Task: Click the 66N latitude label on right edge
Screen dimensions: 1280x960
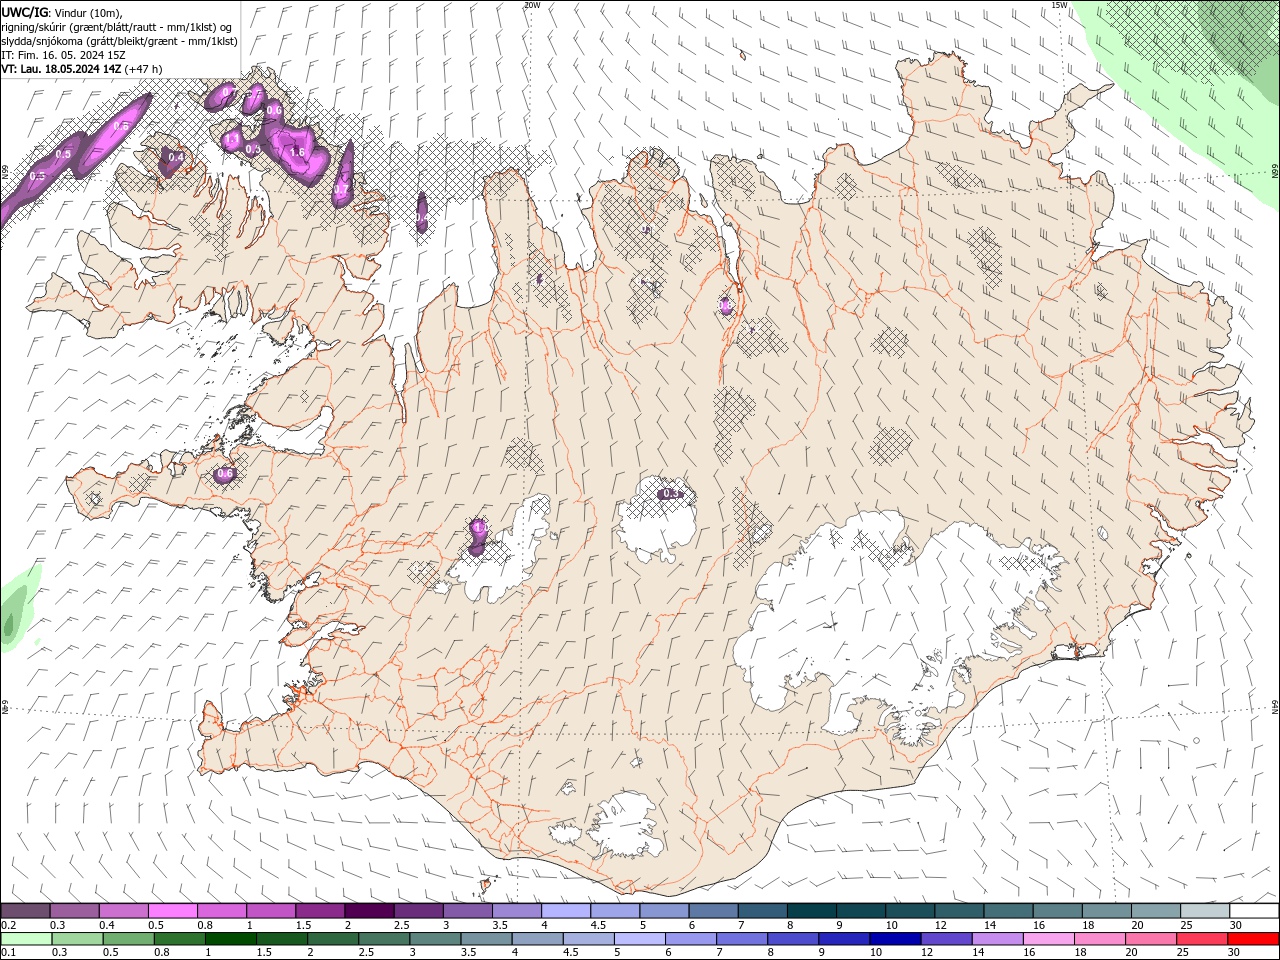Action: (x=1275, y=171)
